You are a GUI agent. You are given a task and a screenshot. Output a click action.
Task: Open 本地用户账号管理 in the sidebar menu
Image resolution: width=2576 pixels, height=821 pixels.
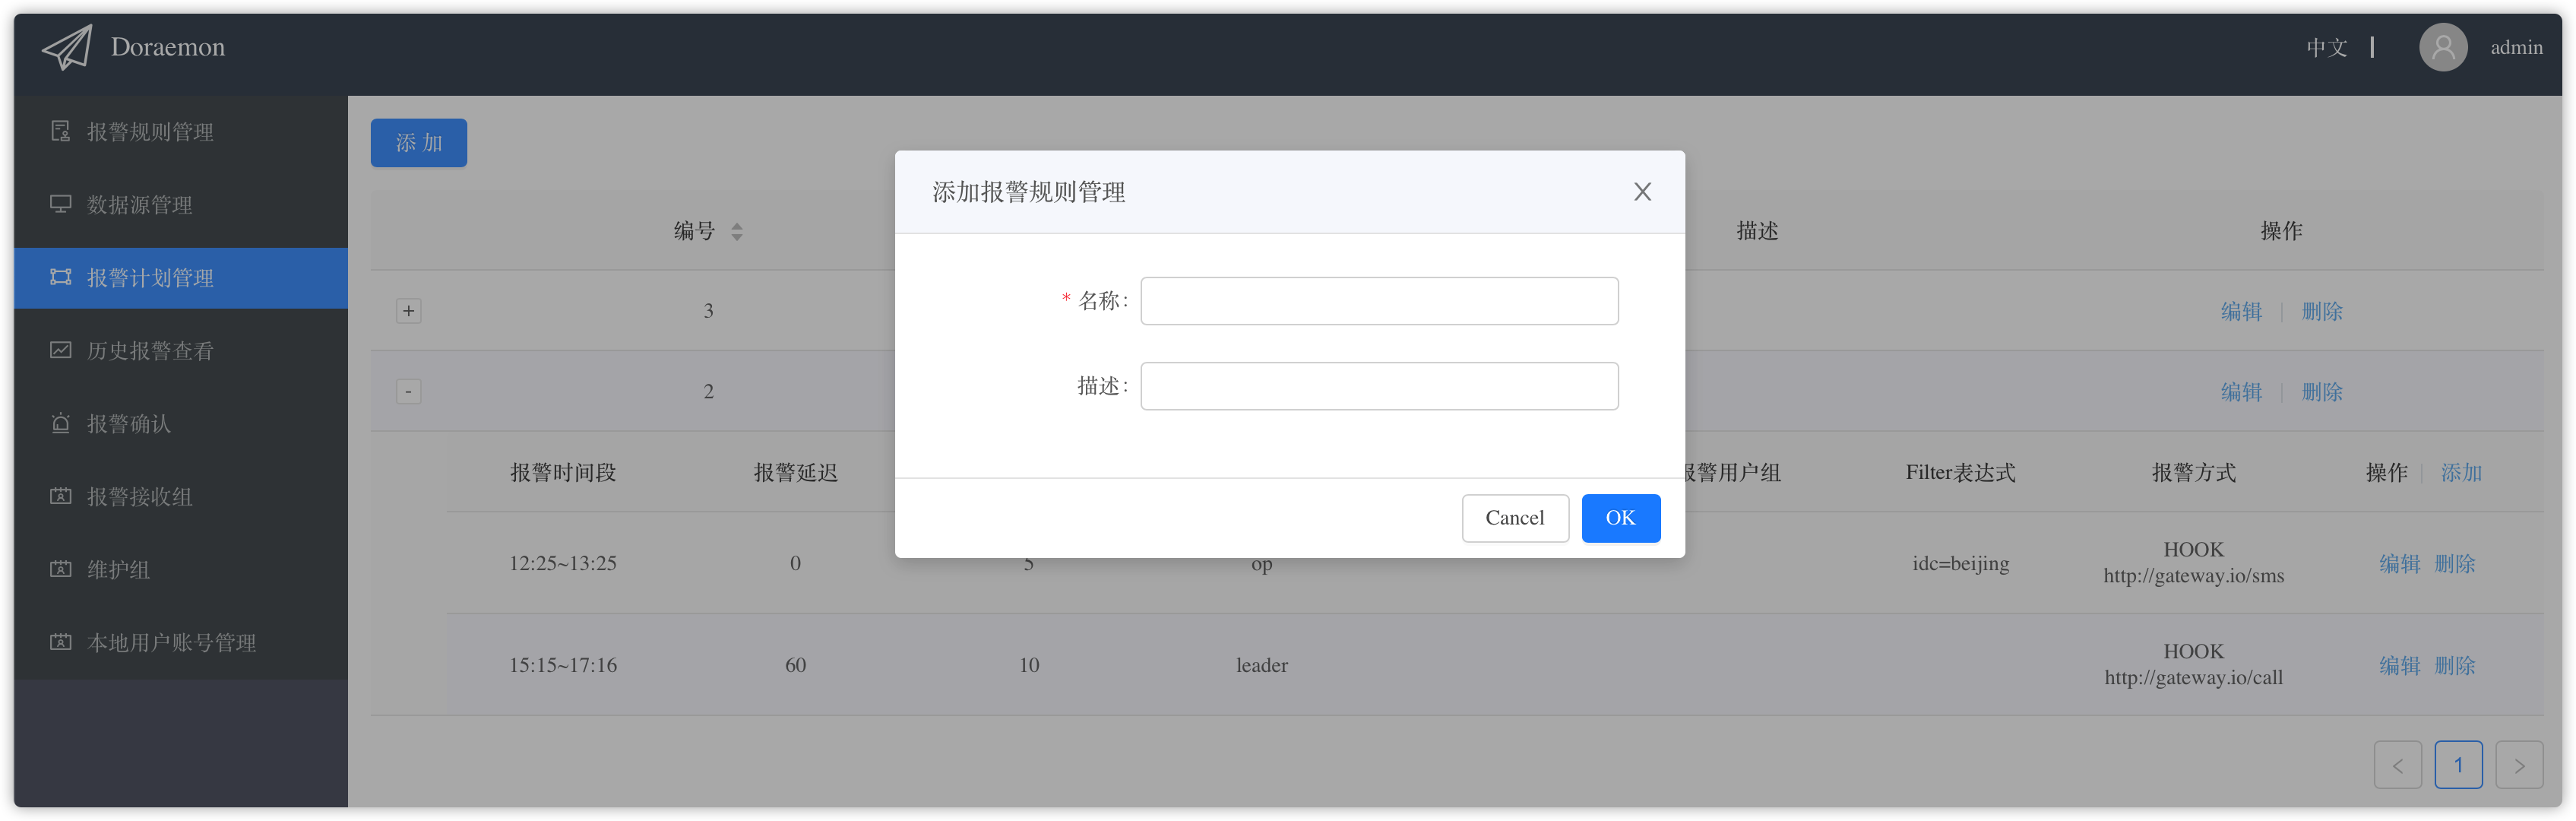[x=171, y=642]
